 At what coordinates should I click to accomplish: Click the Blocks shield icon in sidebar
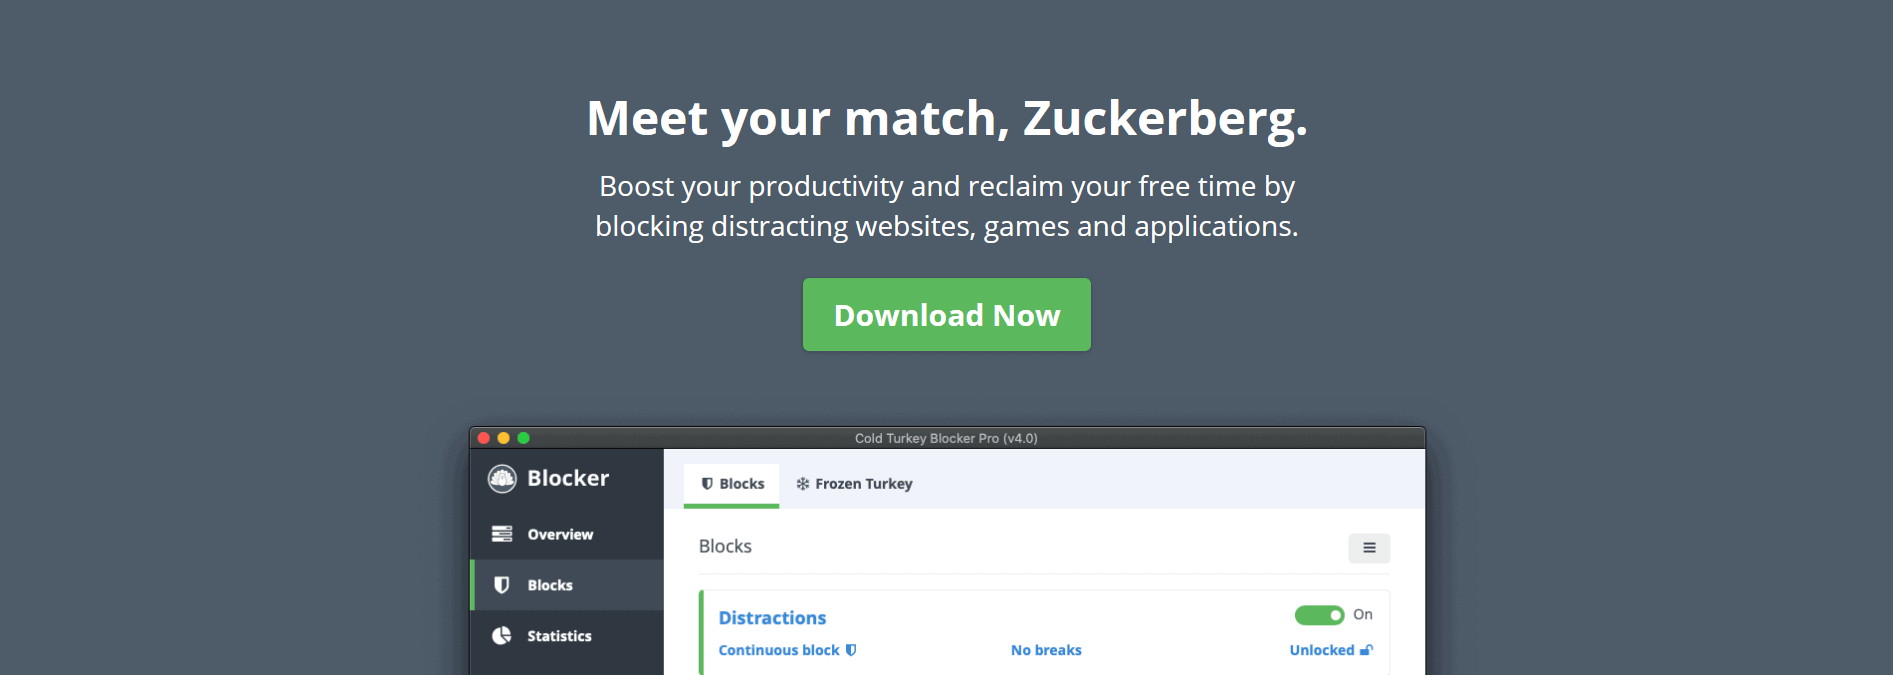[502, 585]
